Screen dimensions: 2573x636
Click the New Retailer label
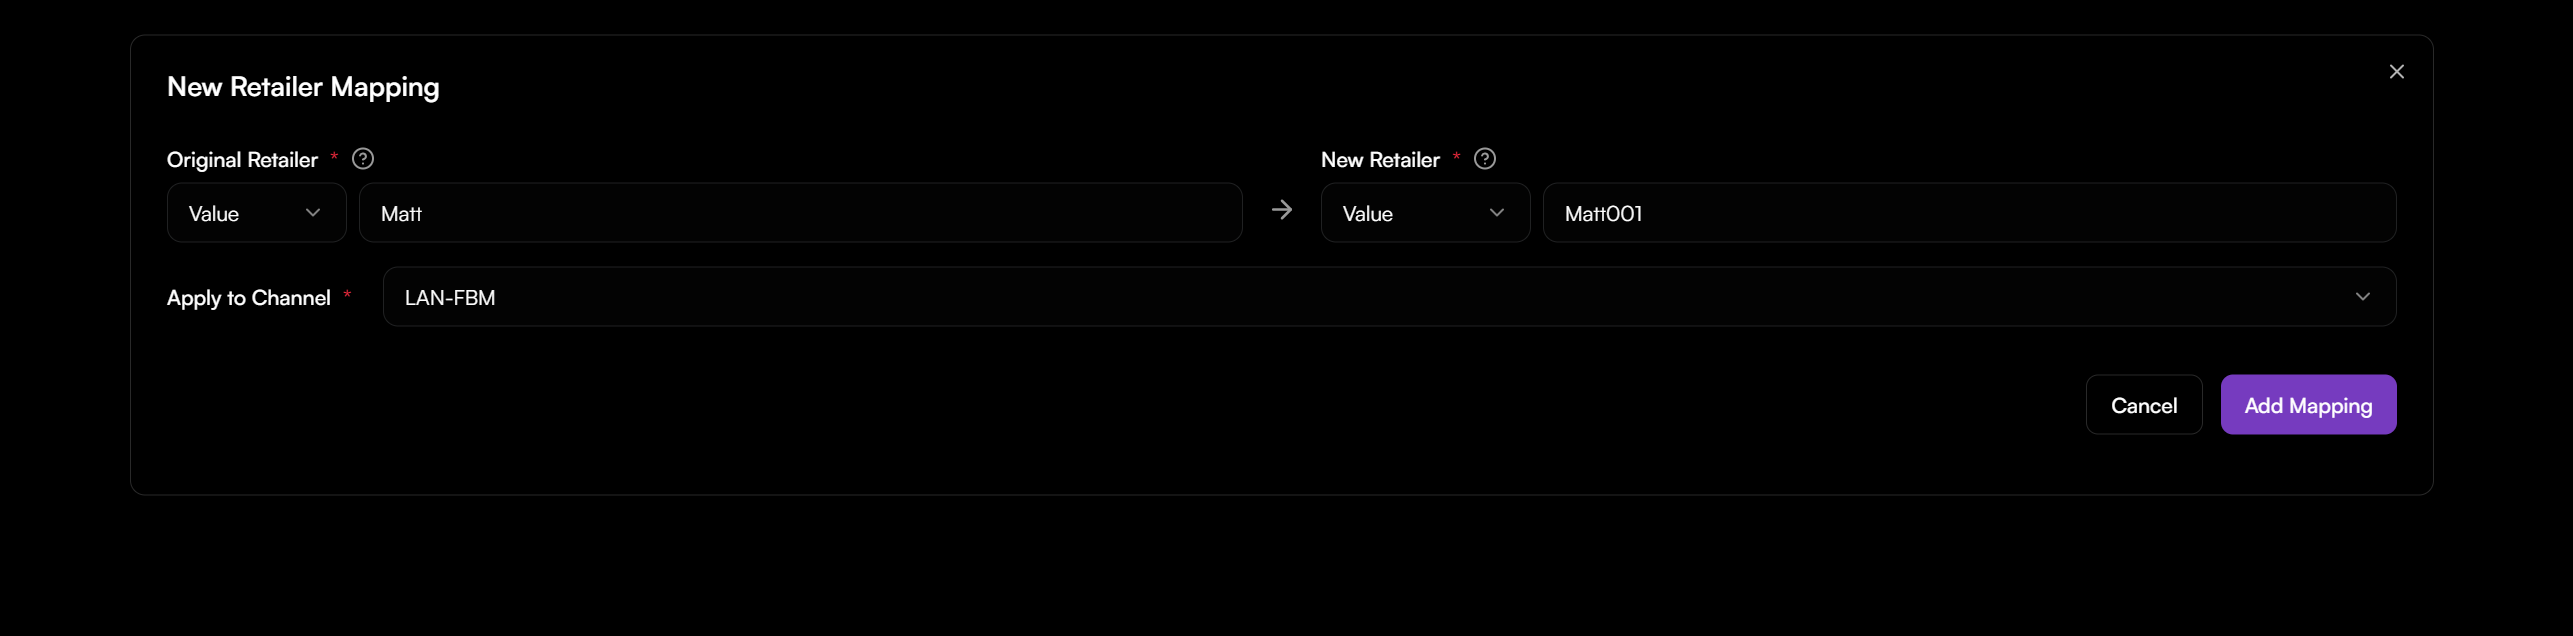point(1380,160)
